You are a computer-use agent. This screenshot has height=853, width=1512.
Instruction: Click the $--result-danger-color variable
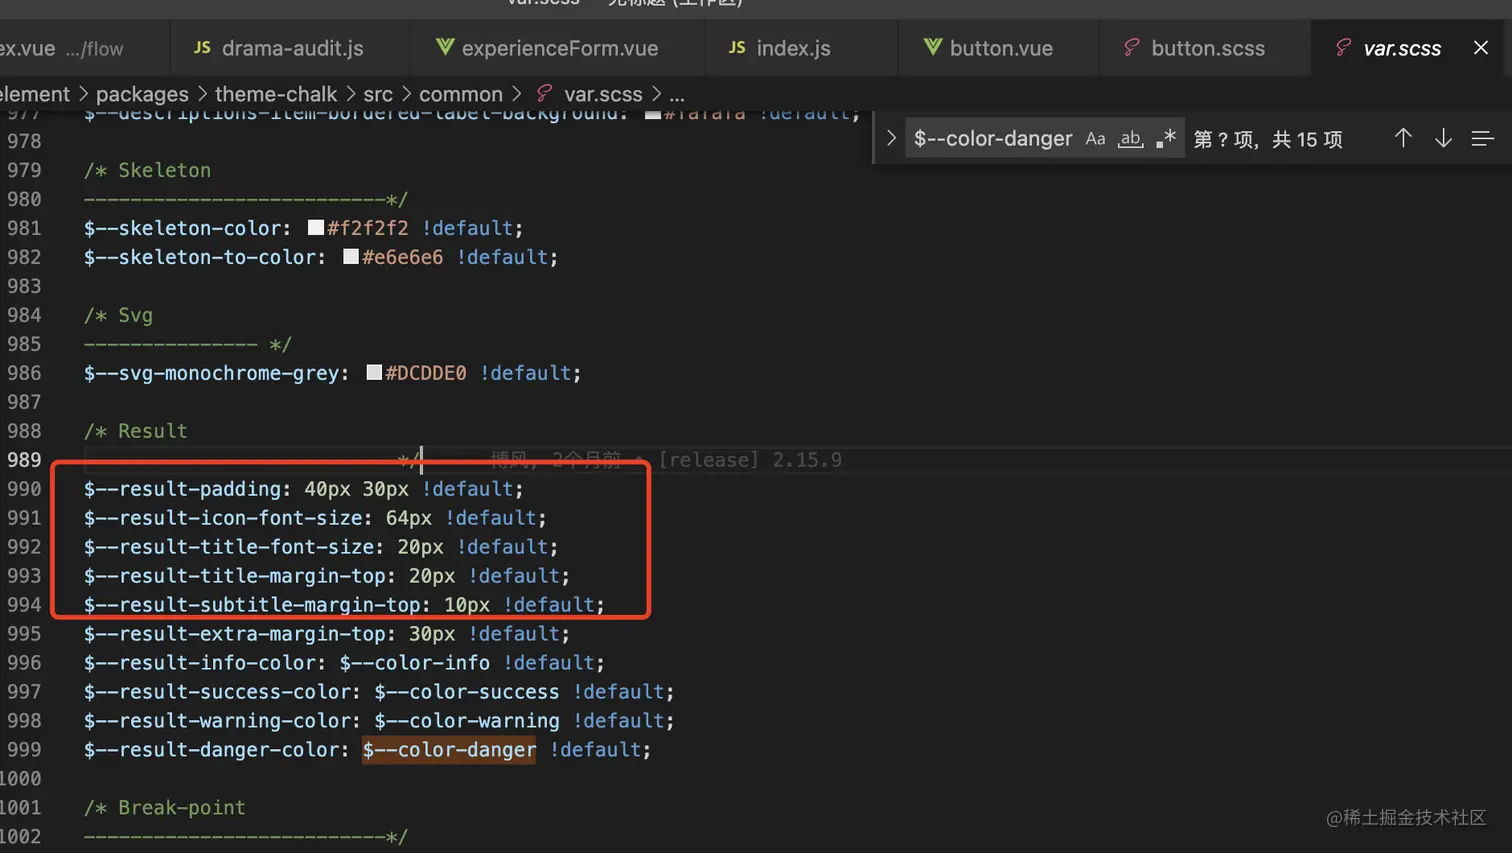pyautogui.click(x=211, y=750)
